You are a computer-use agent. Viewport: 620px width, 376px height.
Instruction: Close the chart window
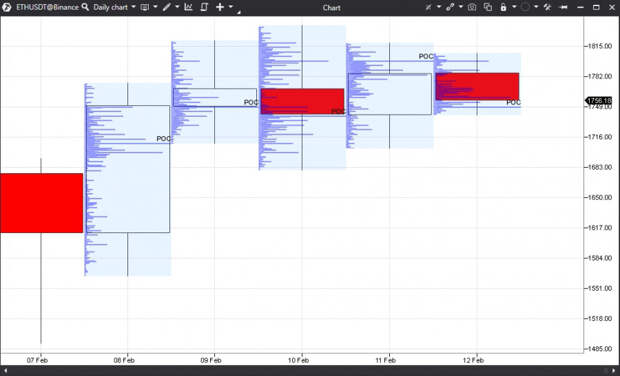click(611, 8)
